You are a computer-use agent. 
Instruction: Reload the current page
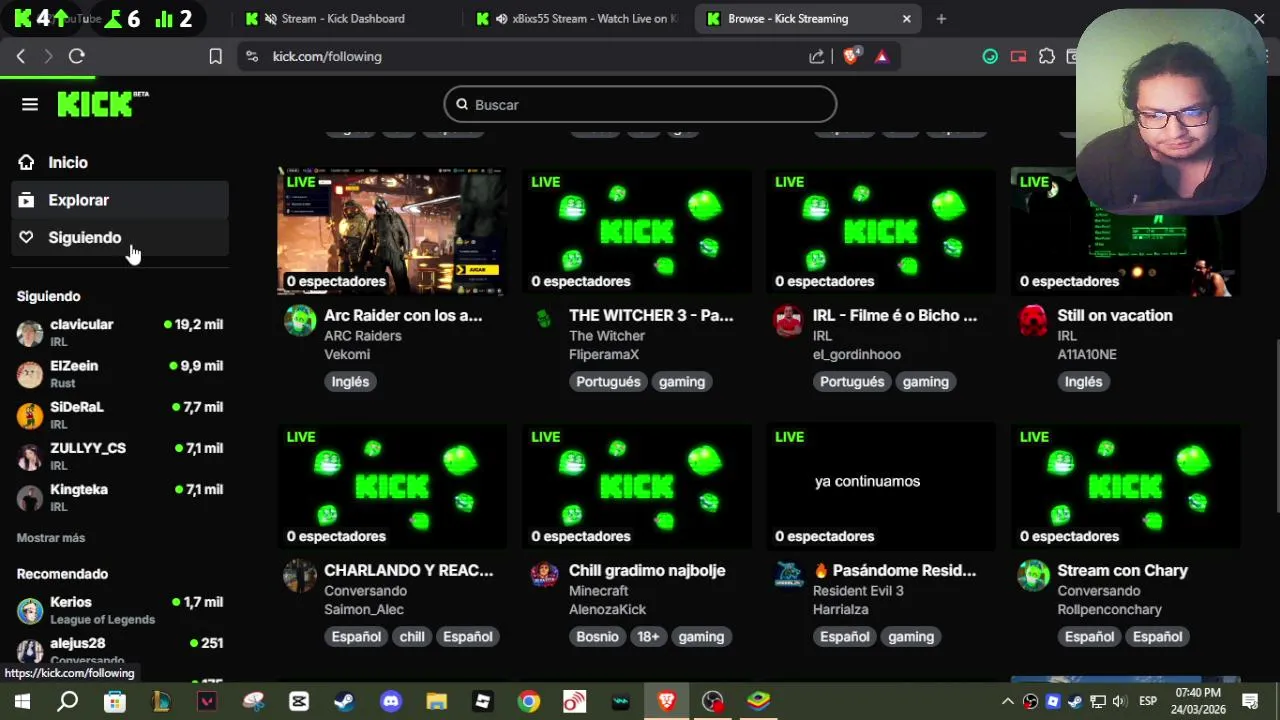[76, 56]
